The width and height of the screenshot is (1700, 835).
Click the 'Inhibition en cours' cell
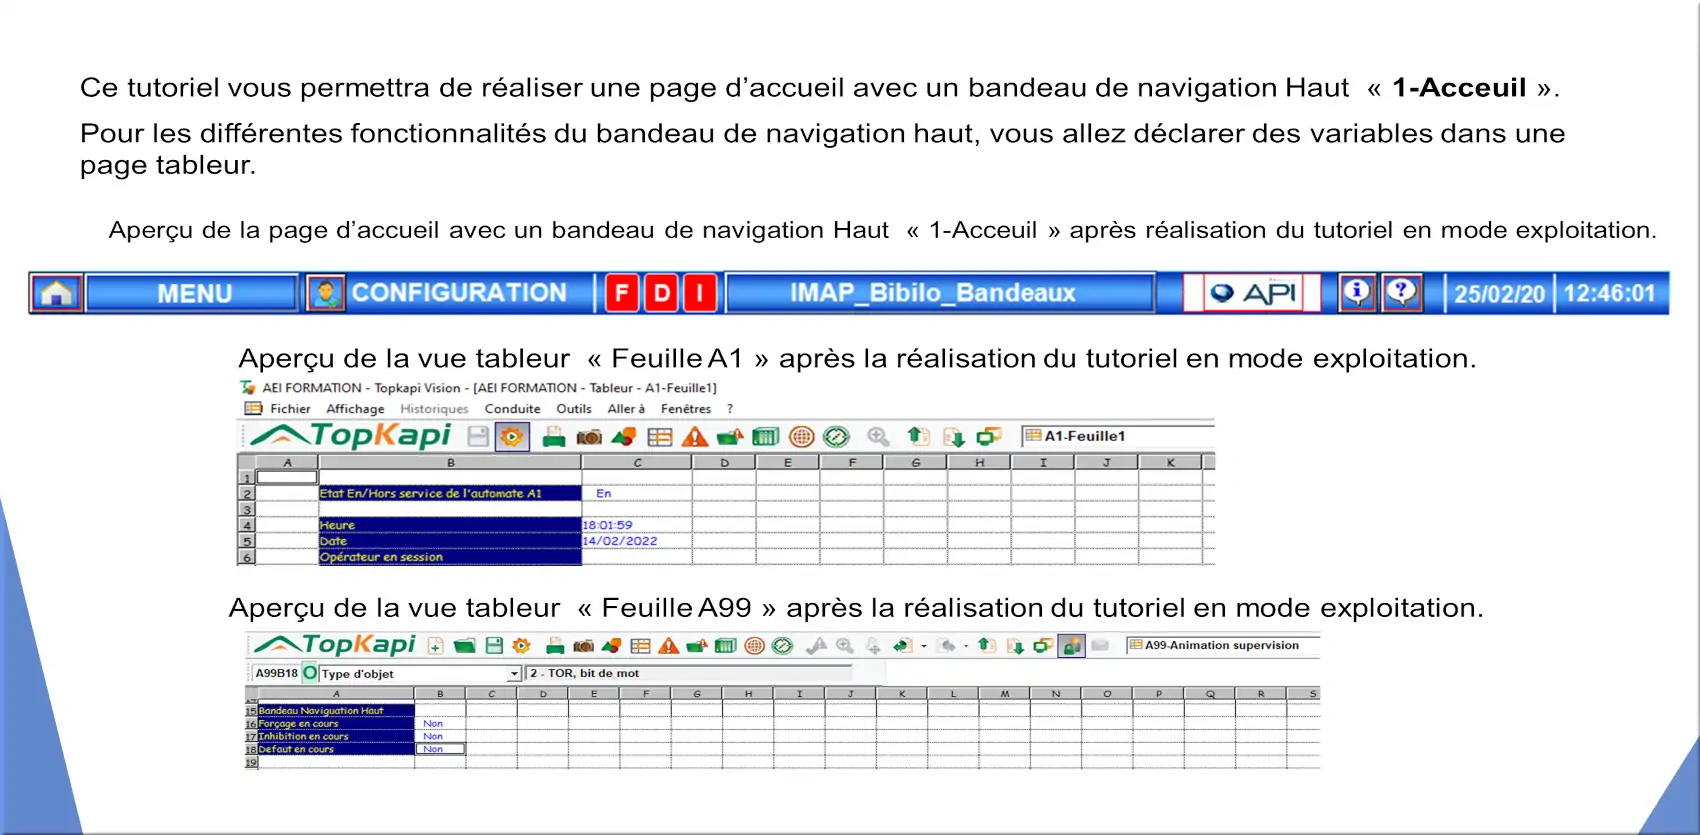coord(336,736)
